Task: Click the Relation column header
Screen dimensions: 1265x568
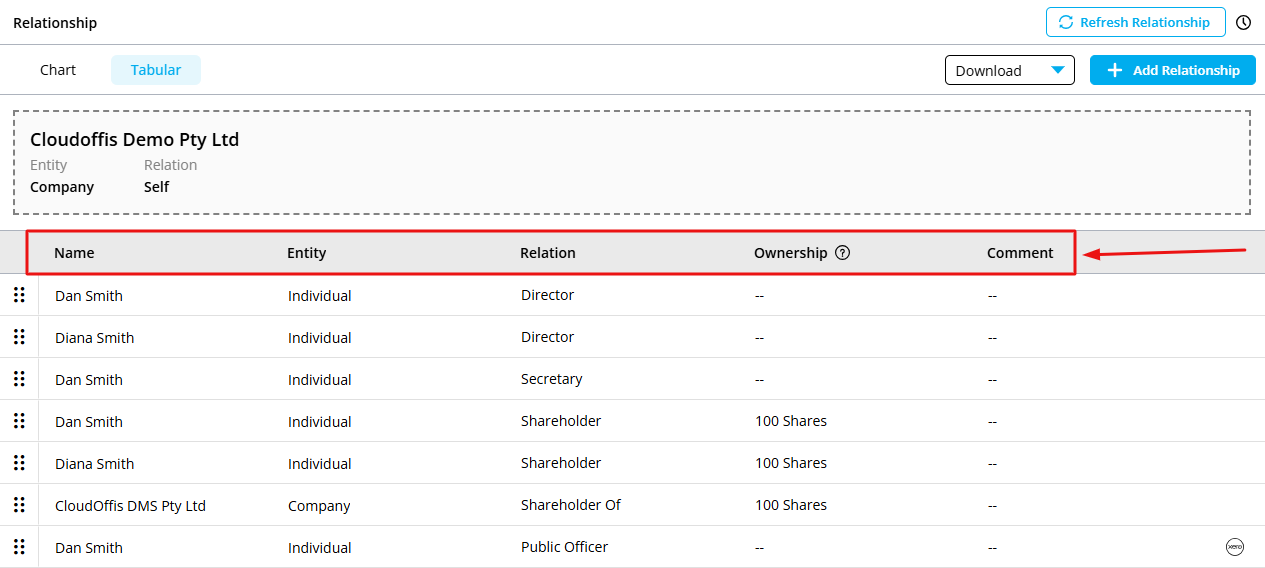Action: pyautogui.click(x=548, y=253)
